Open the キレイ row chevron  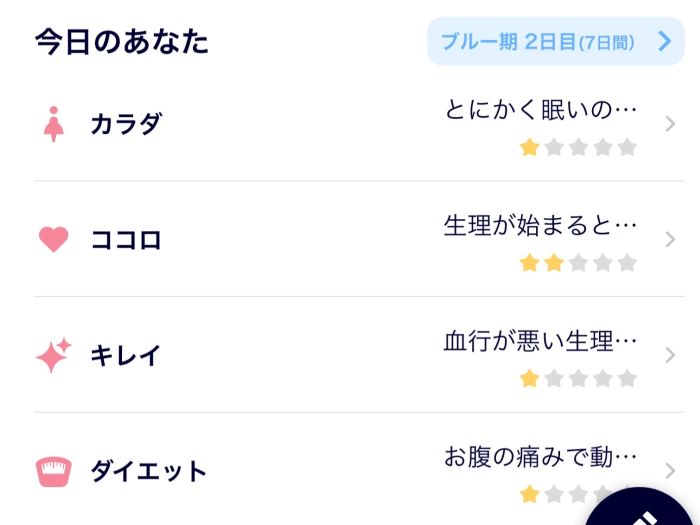coord(670,355)
